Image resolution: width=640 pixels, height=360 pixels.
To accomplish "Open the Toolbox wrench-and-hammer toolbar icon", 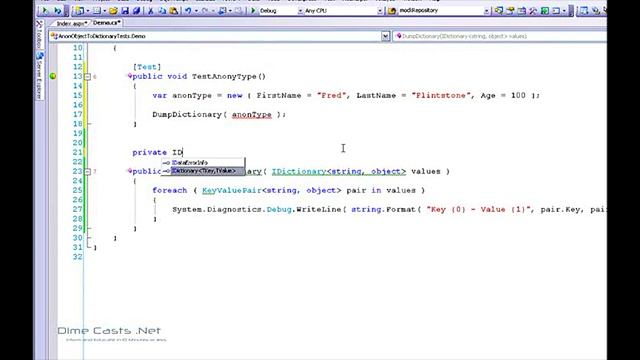I will pos(533,11).
